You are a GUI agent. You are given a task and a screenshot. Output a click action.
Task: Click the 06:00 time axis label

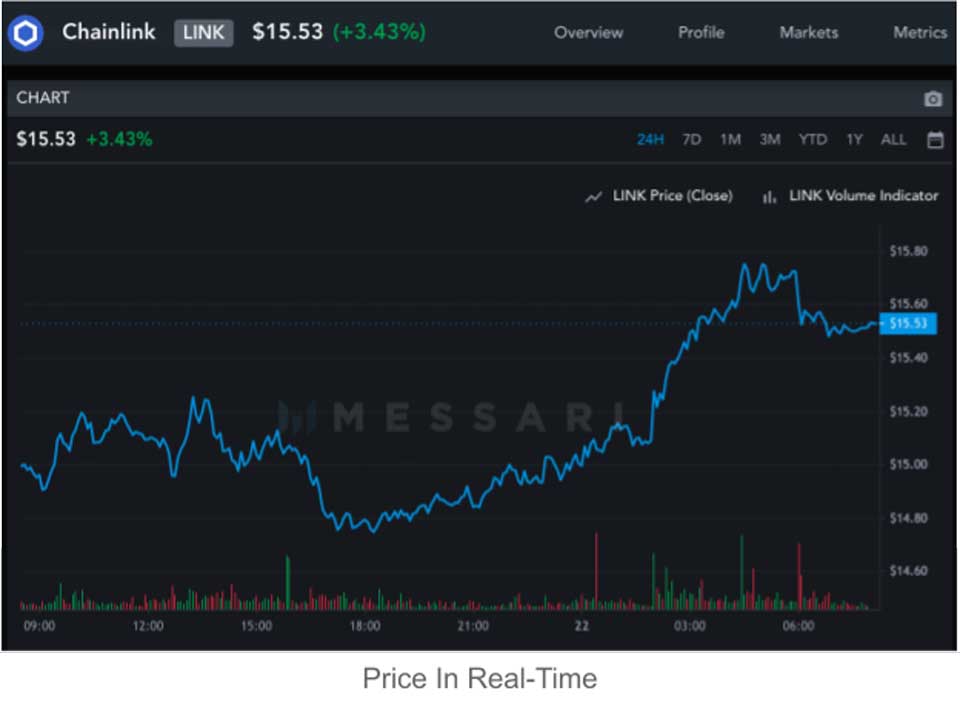click(x=798, y=626)
